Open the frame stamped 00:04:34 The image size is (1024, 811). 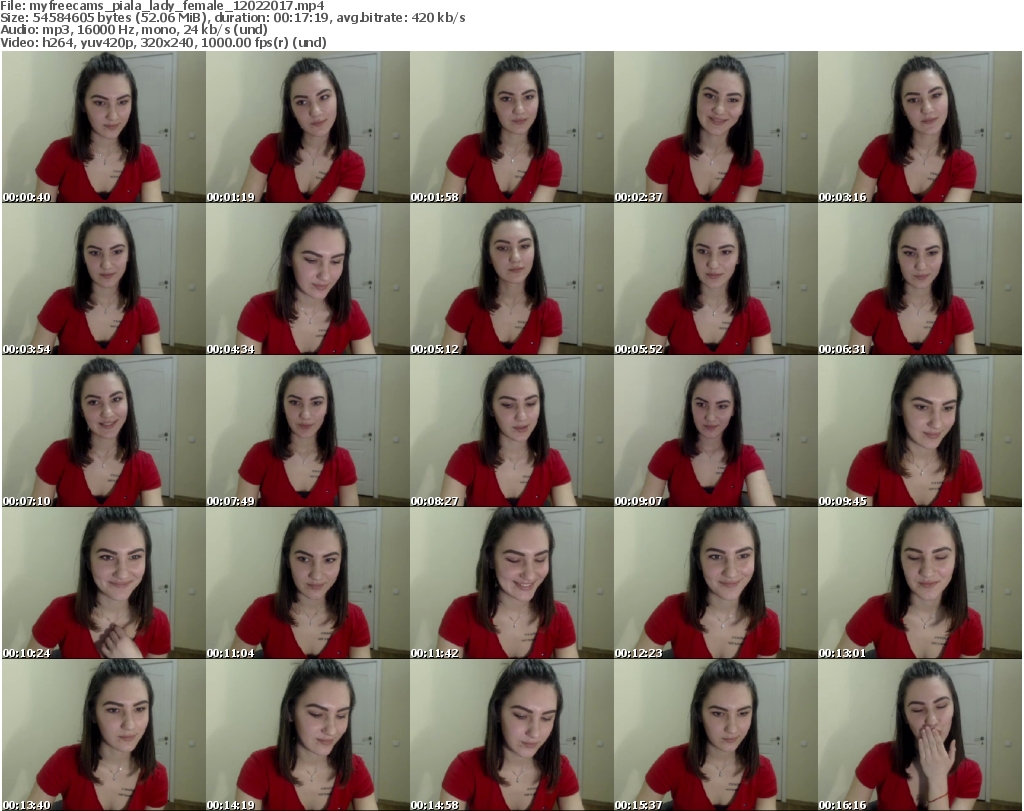(308, 279)
